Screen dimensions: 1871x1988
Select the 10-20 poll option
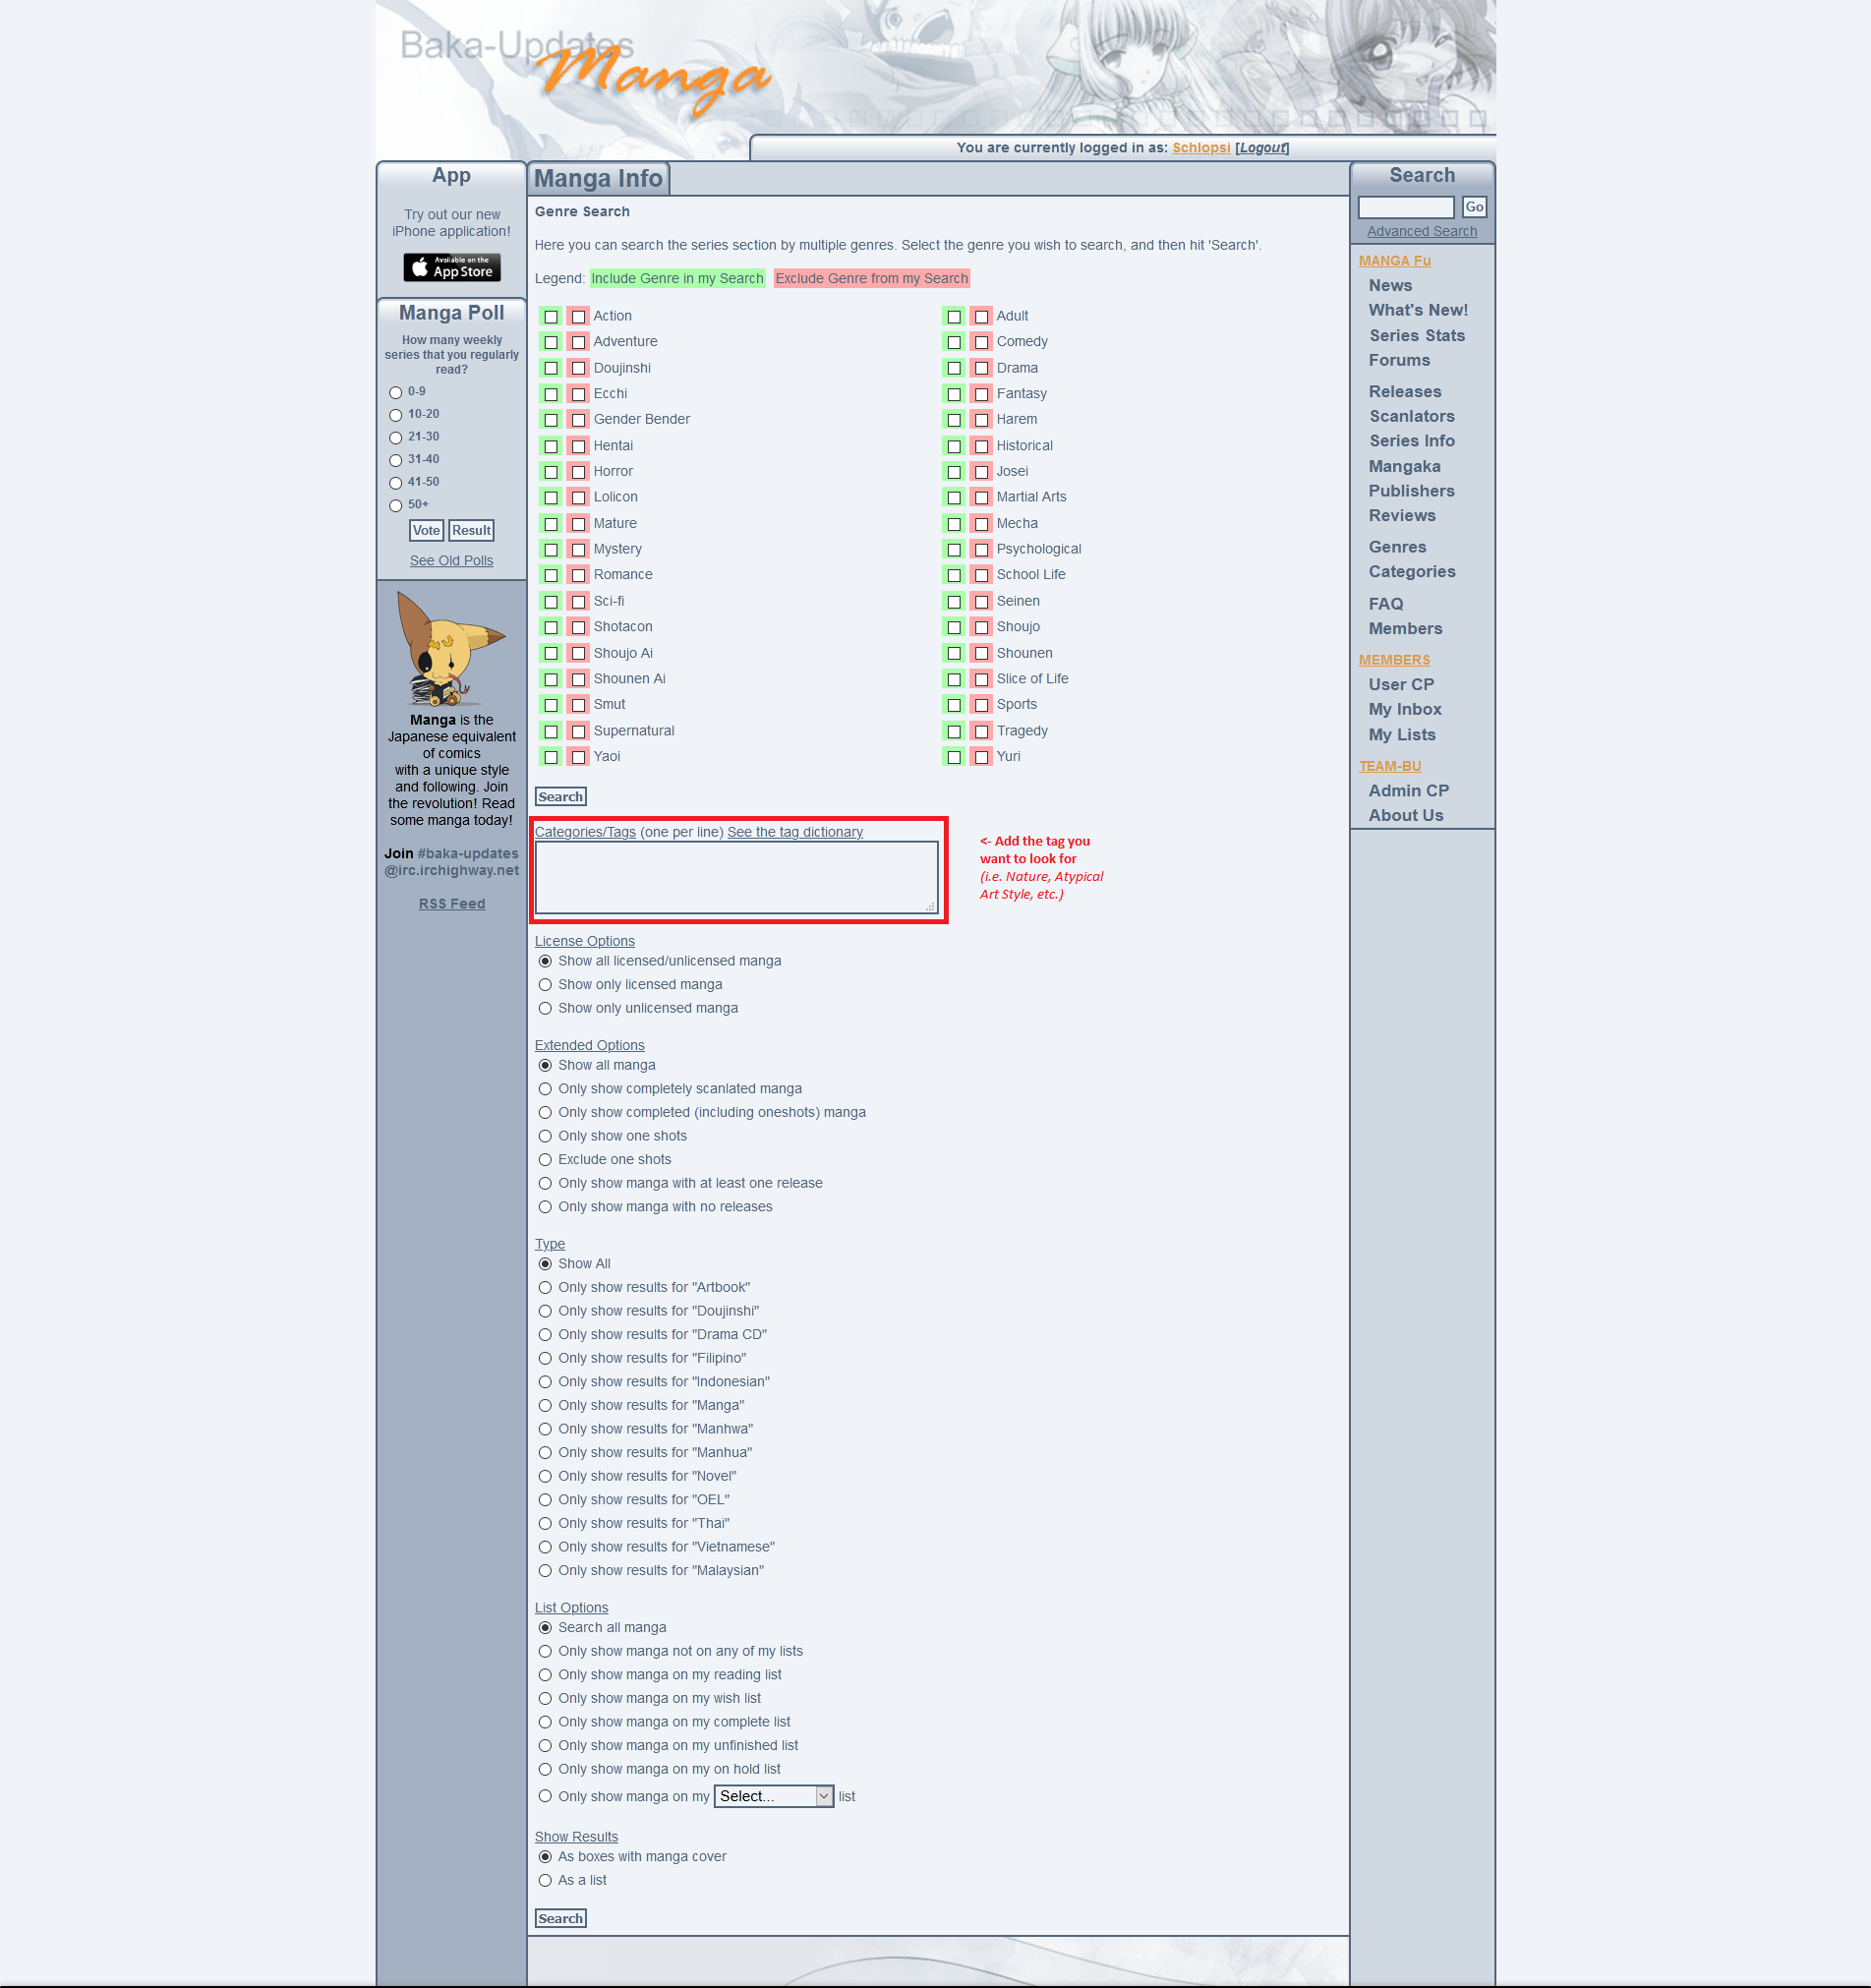[x=395, y=415]
